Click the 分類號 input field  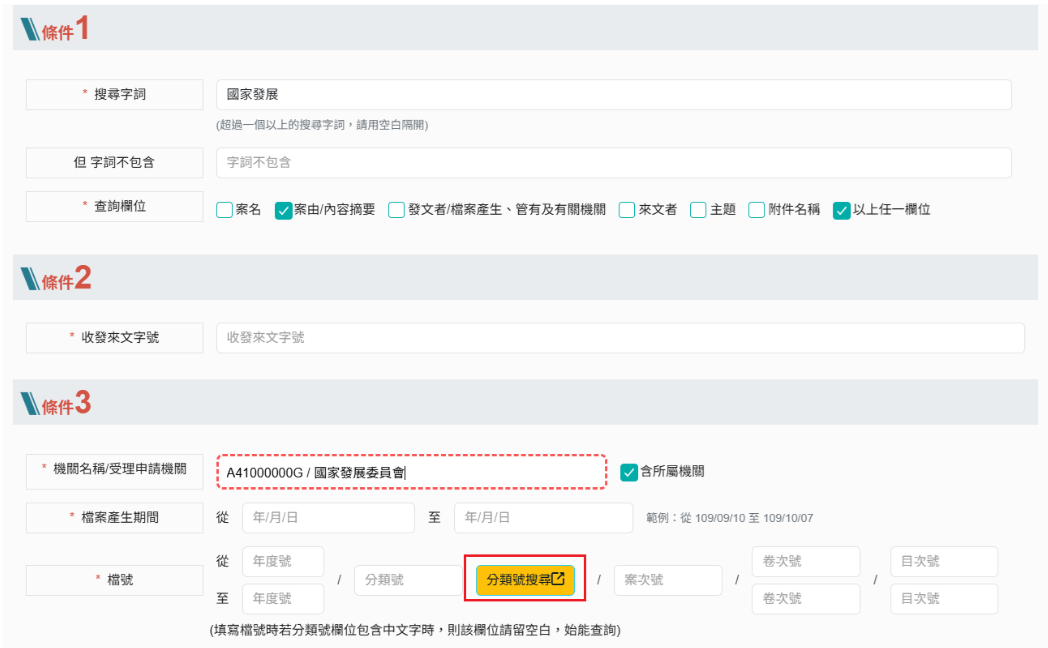point(407,580)
